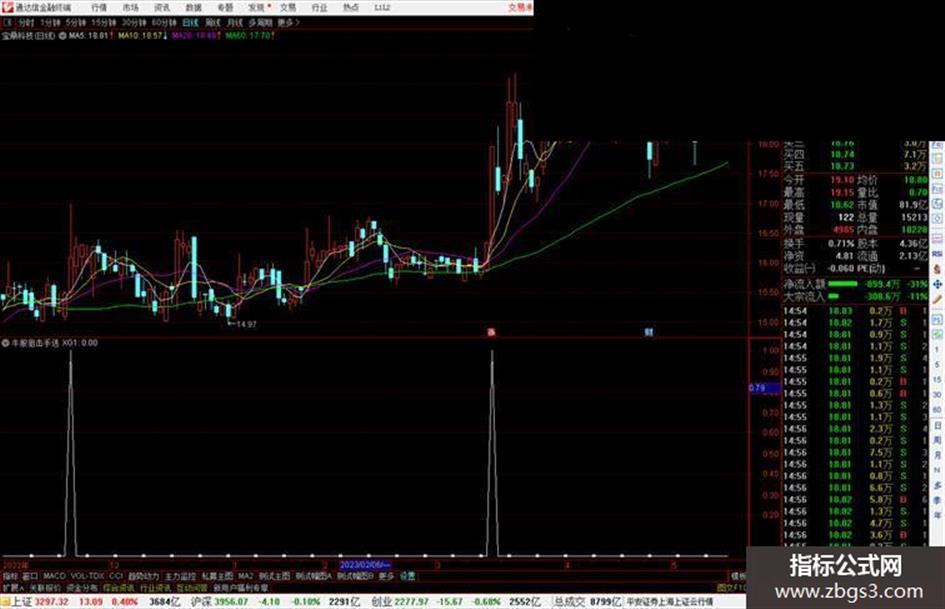Switch chart to 15分钟 period

point(104,22)
